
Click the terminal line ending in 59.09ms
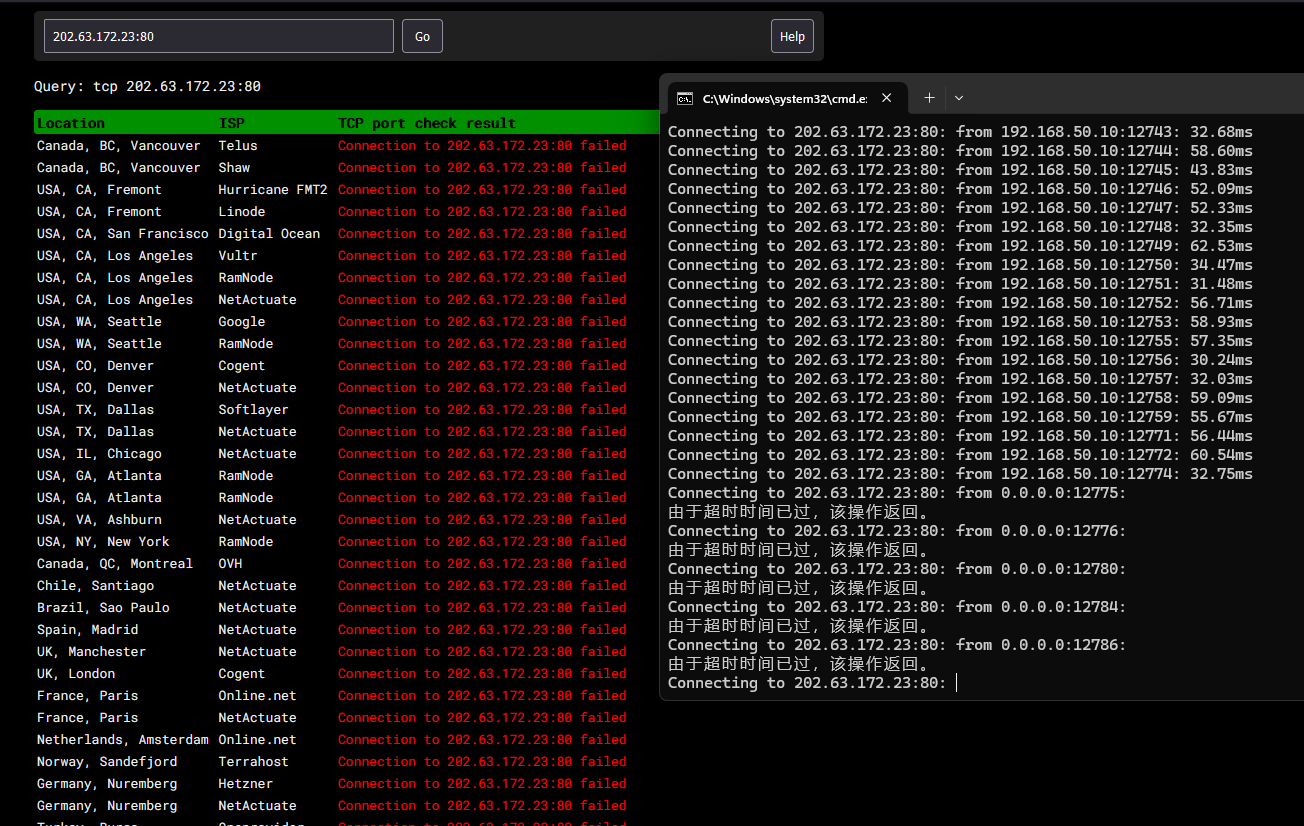960,398
